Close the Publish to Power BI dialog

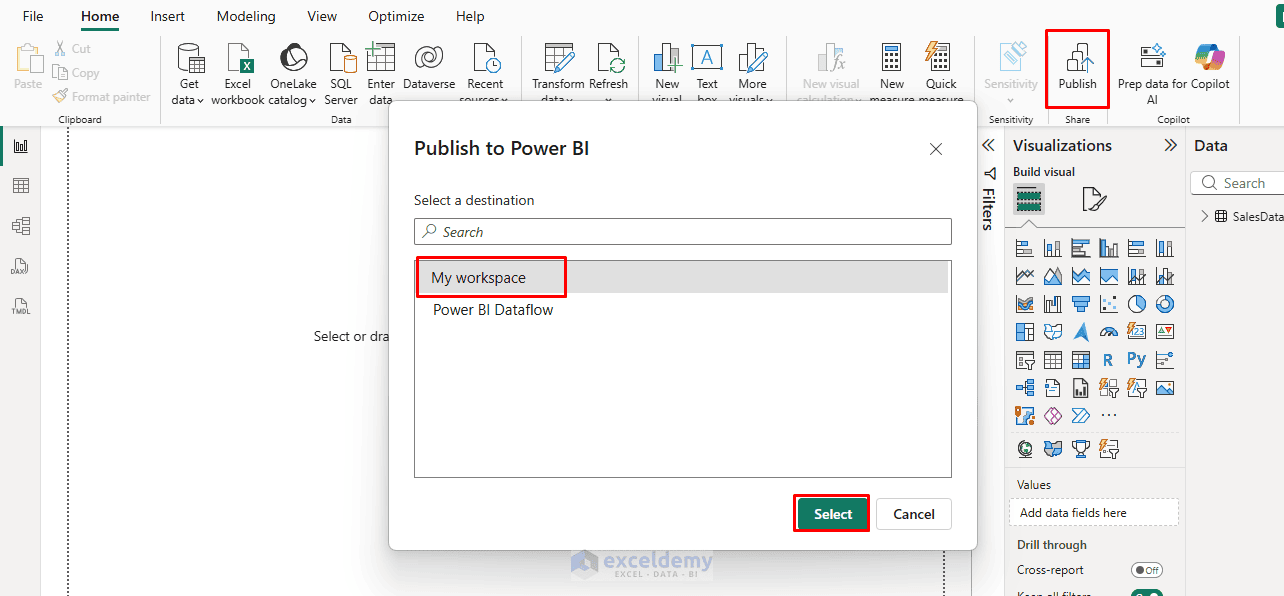(x=936, y=149)
